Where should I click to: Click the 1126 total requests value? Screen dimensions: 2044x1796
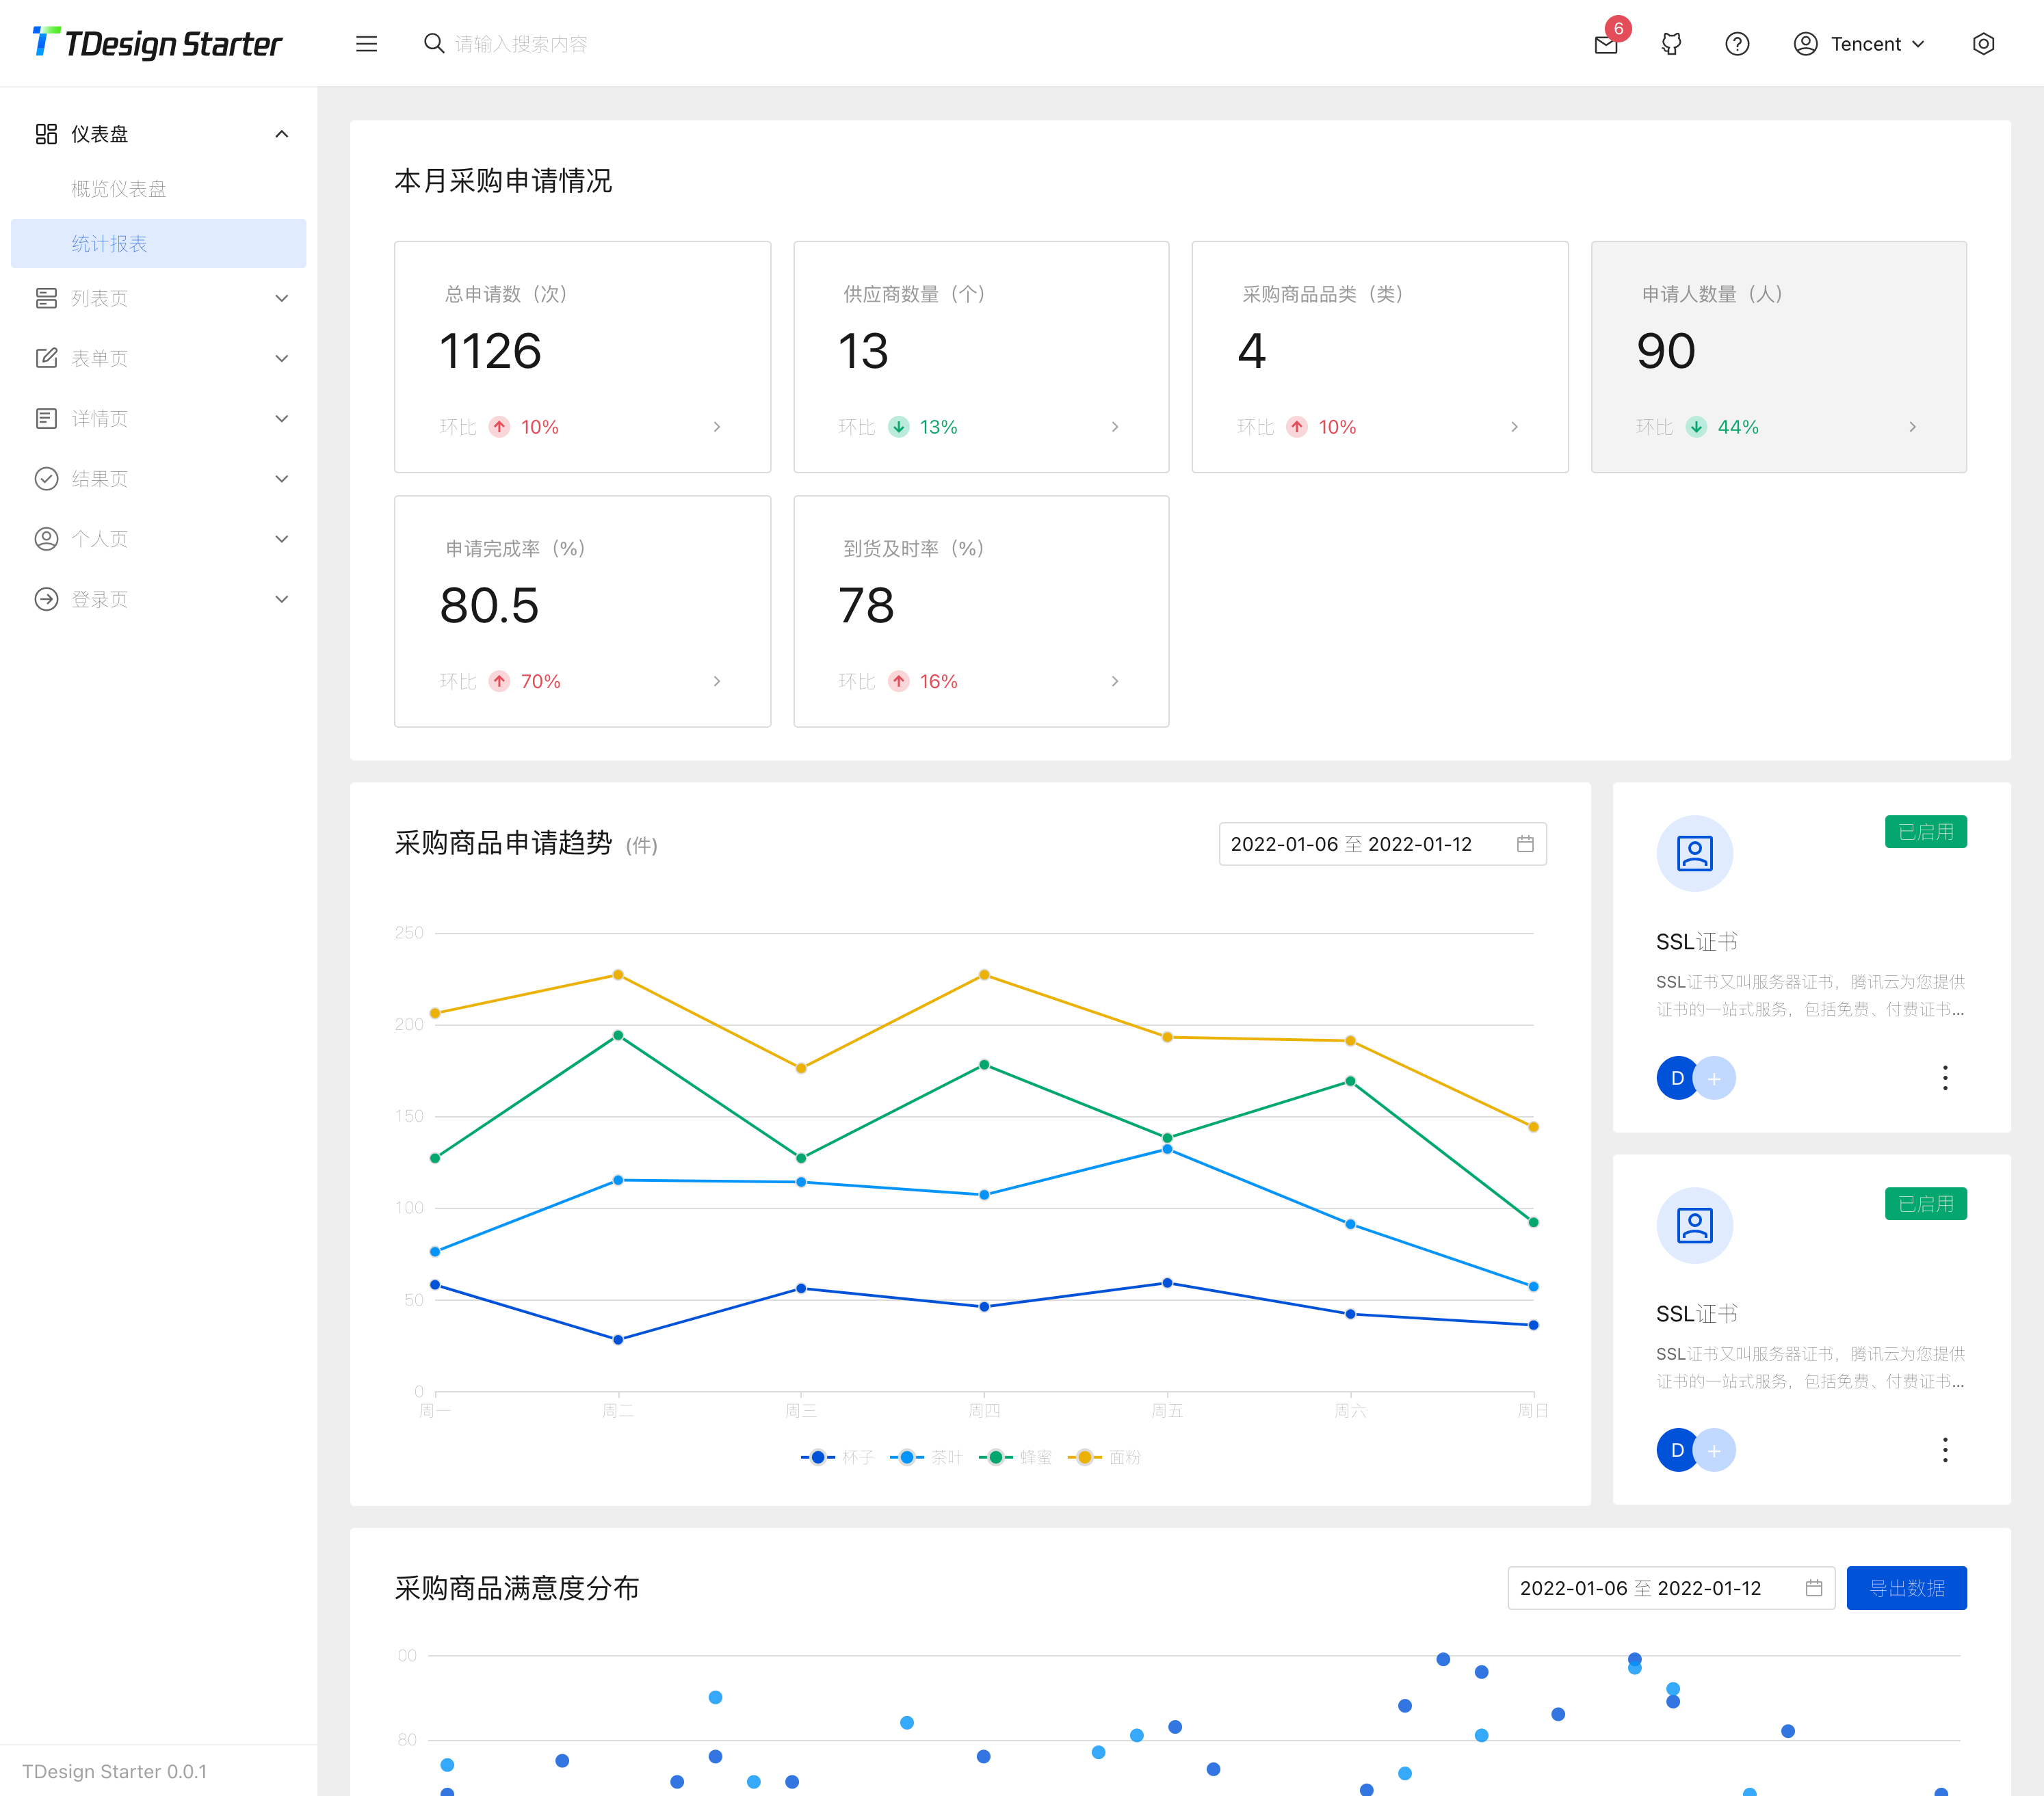click(490, 351)
